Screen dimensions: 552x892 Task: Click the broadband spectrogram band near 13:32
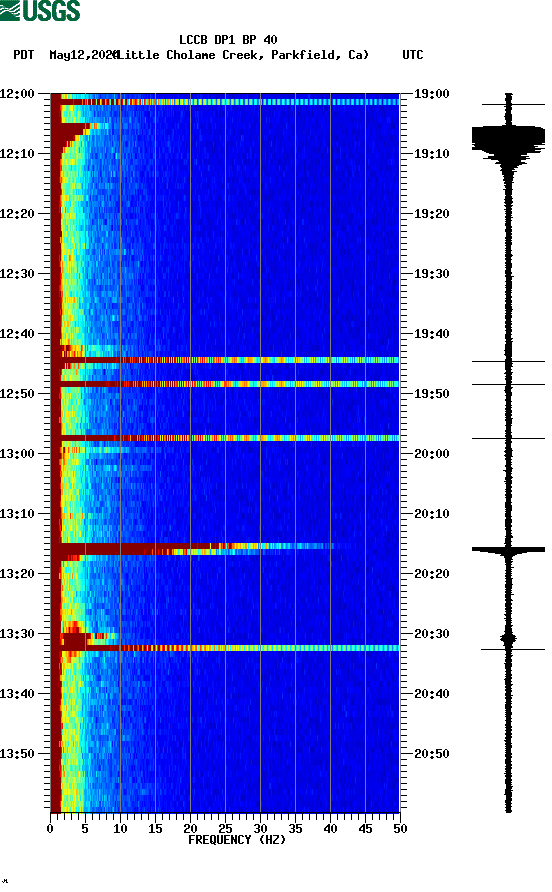(x=225, y=648)
